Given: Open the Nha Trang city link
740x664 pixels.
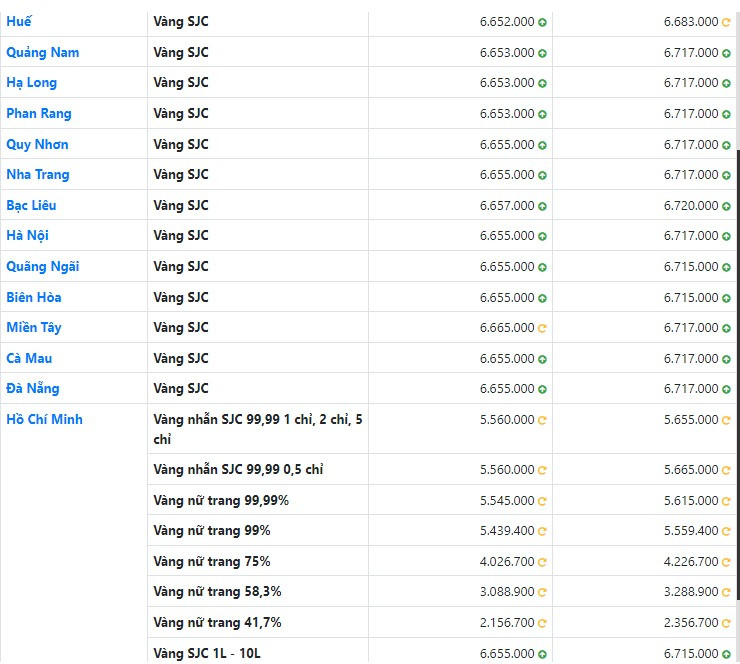Looking at the screenshot, I should (38, 175).
